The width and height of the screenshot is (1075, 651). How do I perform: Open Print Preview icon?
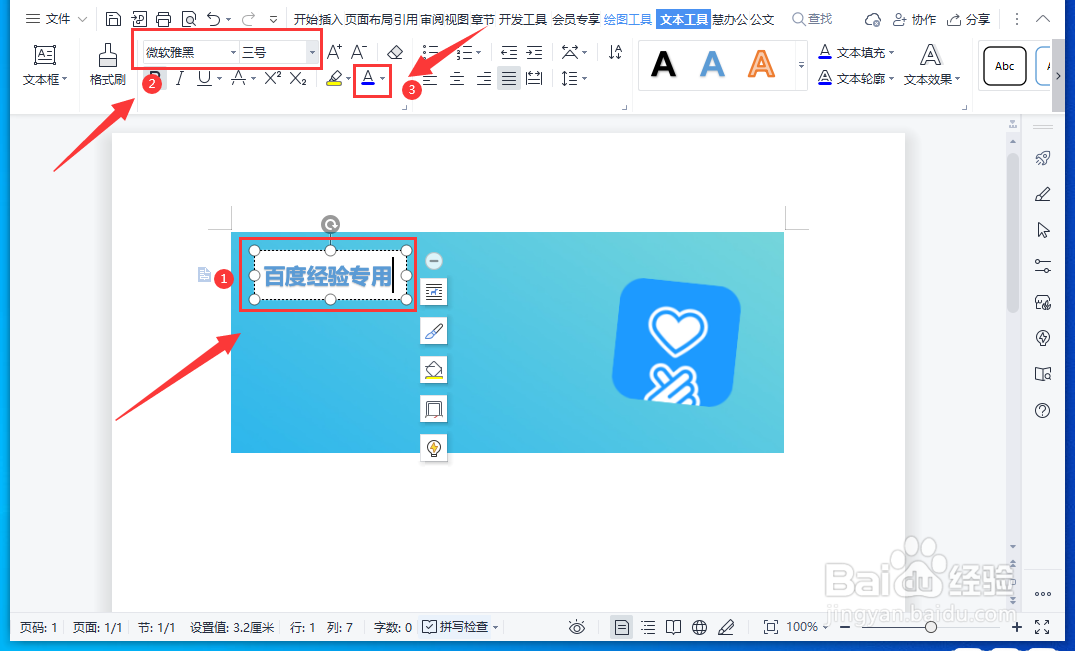click(189, 19)
